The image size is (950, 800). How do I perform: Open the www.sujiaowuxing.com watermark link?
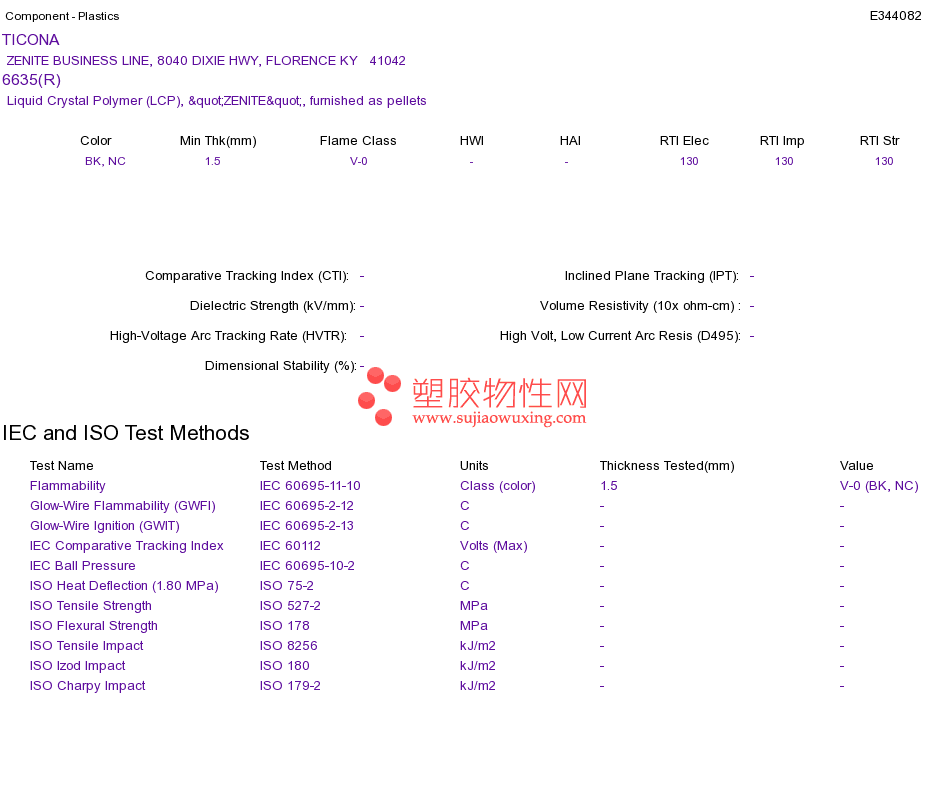[x=499, y=418]
